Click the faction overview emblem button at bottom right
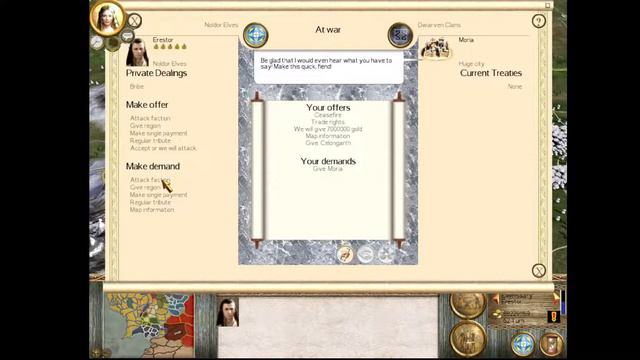The height and width of the screenshot is (360, 640). click(523, 344)
